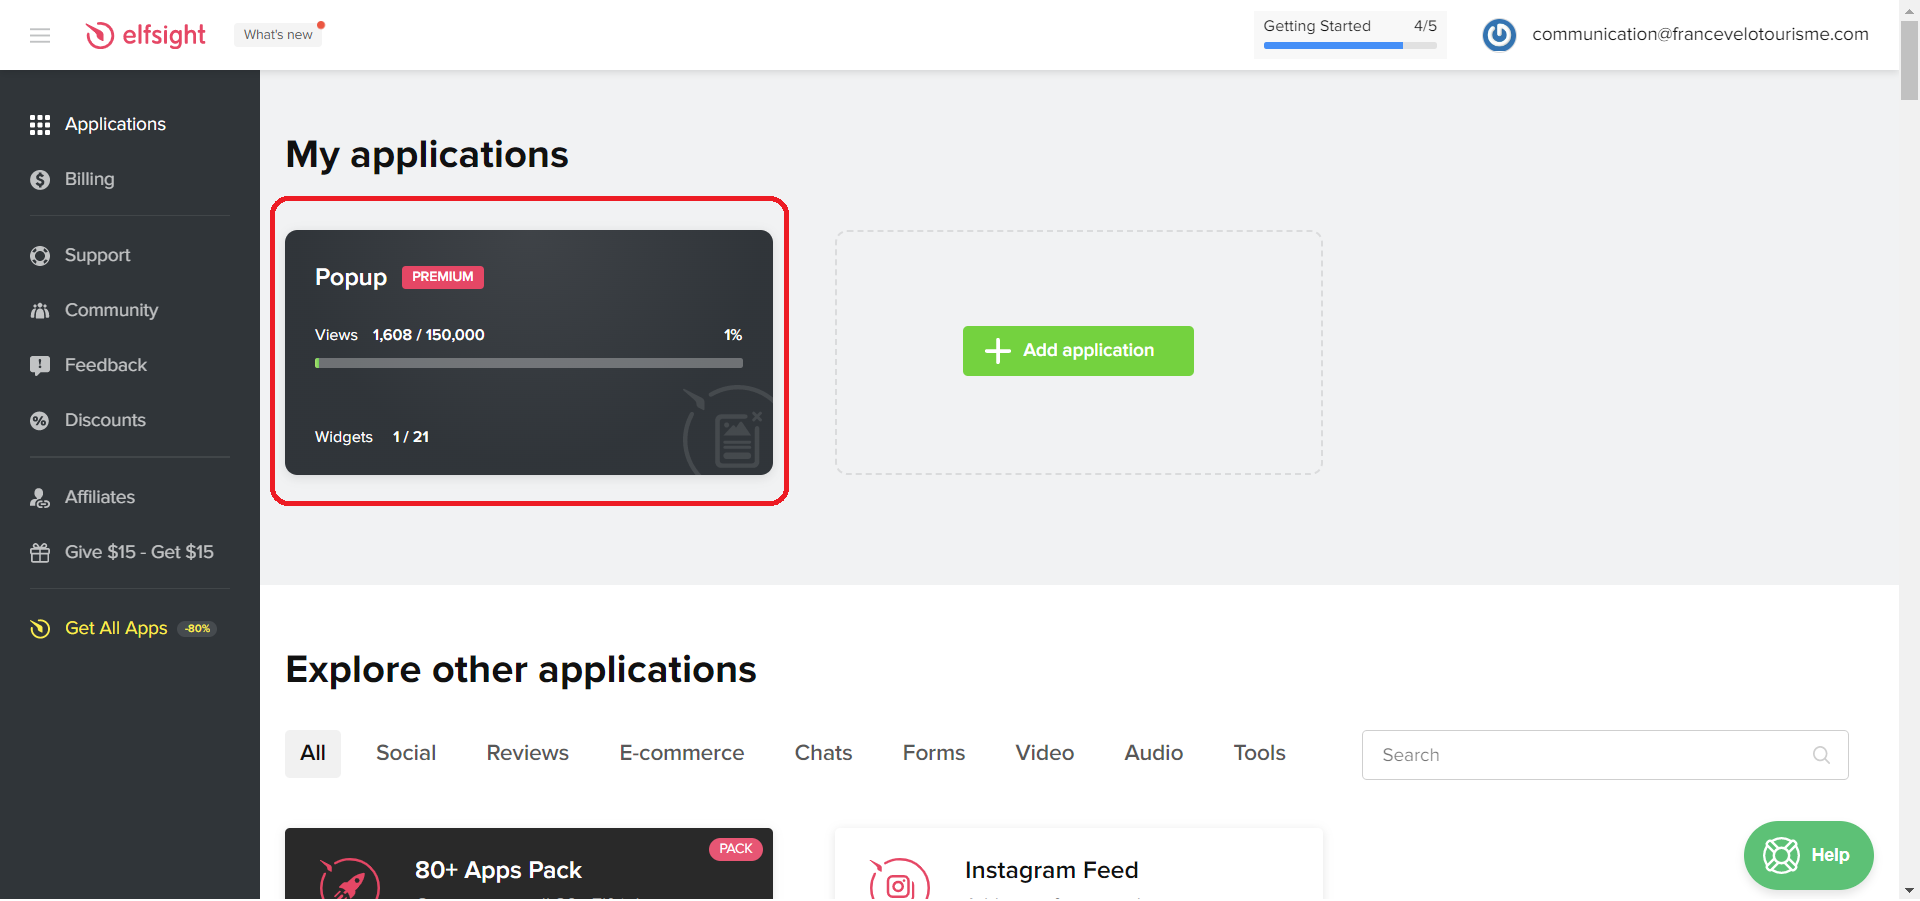Click the gift icon for Give $15
This screenshot has width=1920, height=901.
point(40,553)
